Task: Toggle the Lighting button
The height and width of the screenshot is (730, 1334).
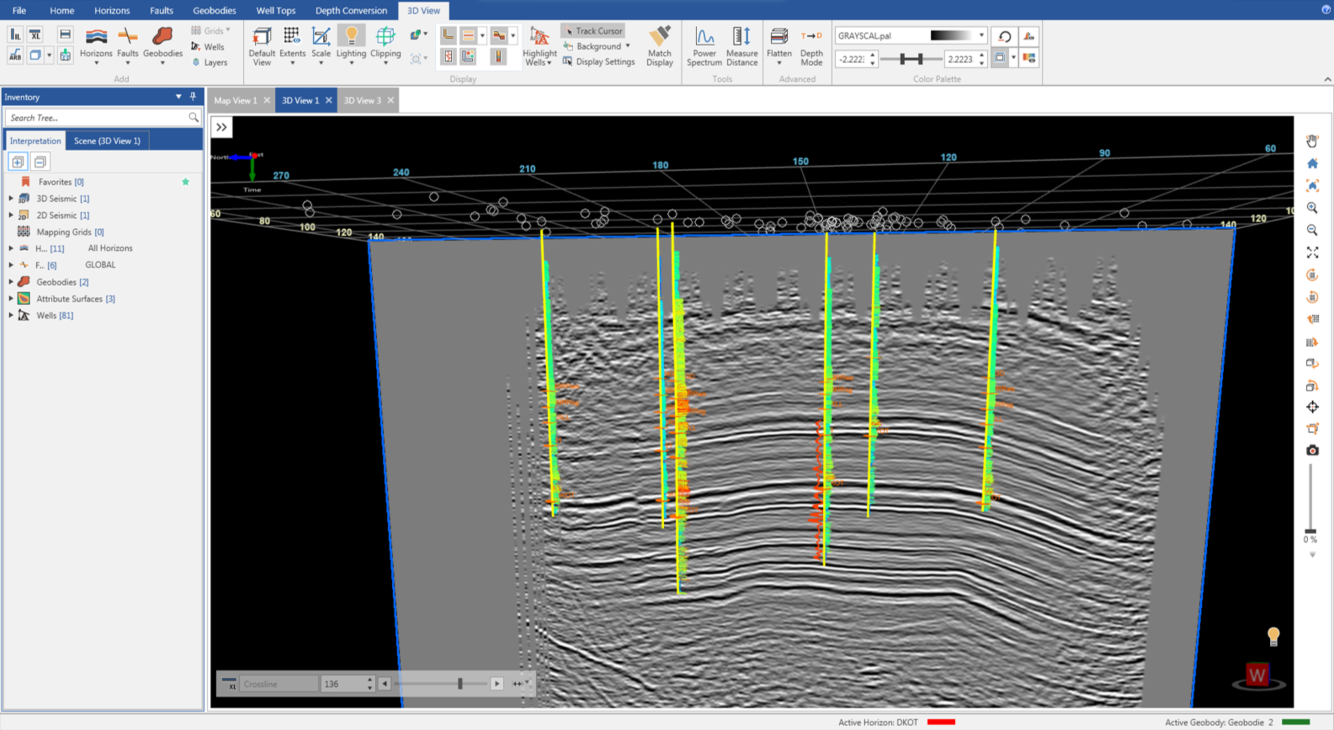Action: [351, 47]
